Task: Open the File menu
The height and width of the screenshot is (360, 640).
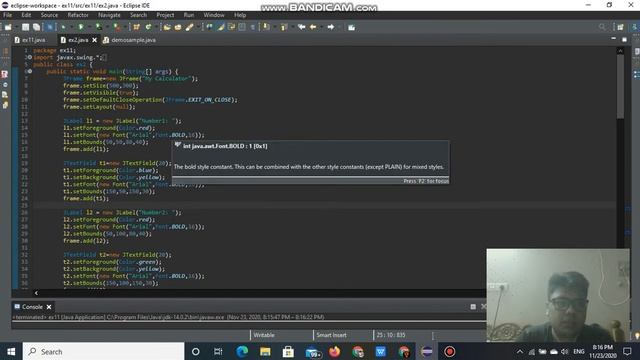Action: [x=7, y=15]
